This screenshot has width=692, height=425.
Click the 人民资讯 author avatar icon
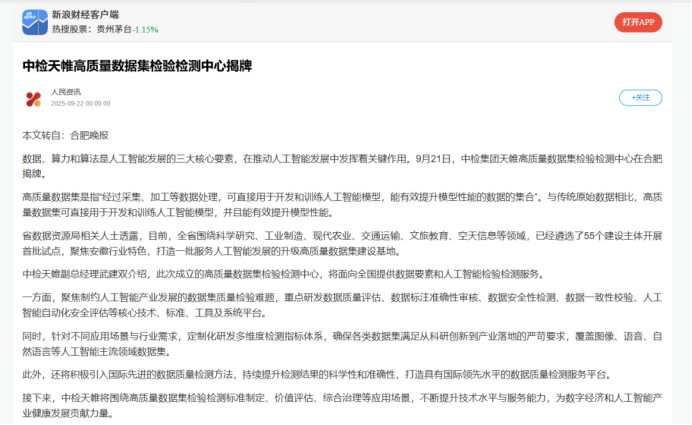point(33,97)
